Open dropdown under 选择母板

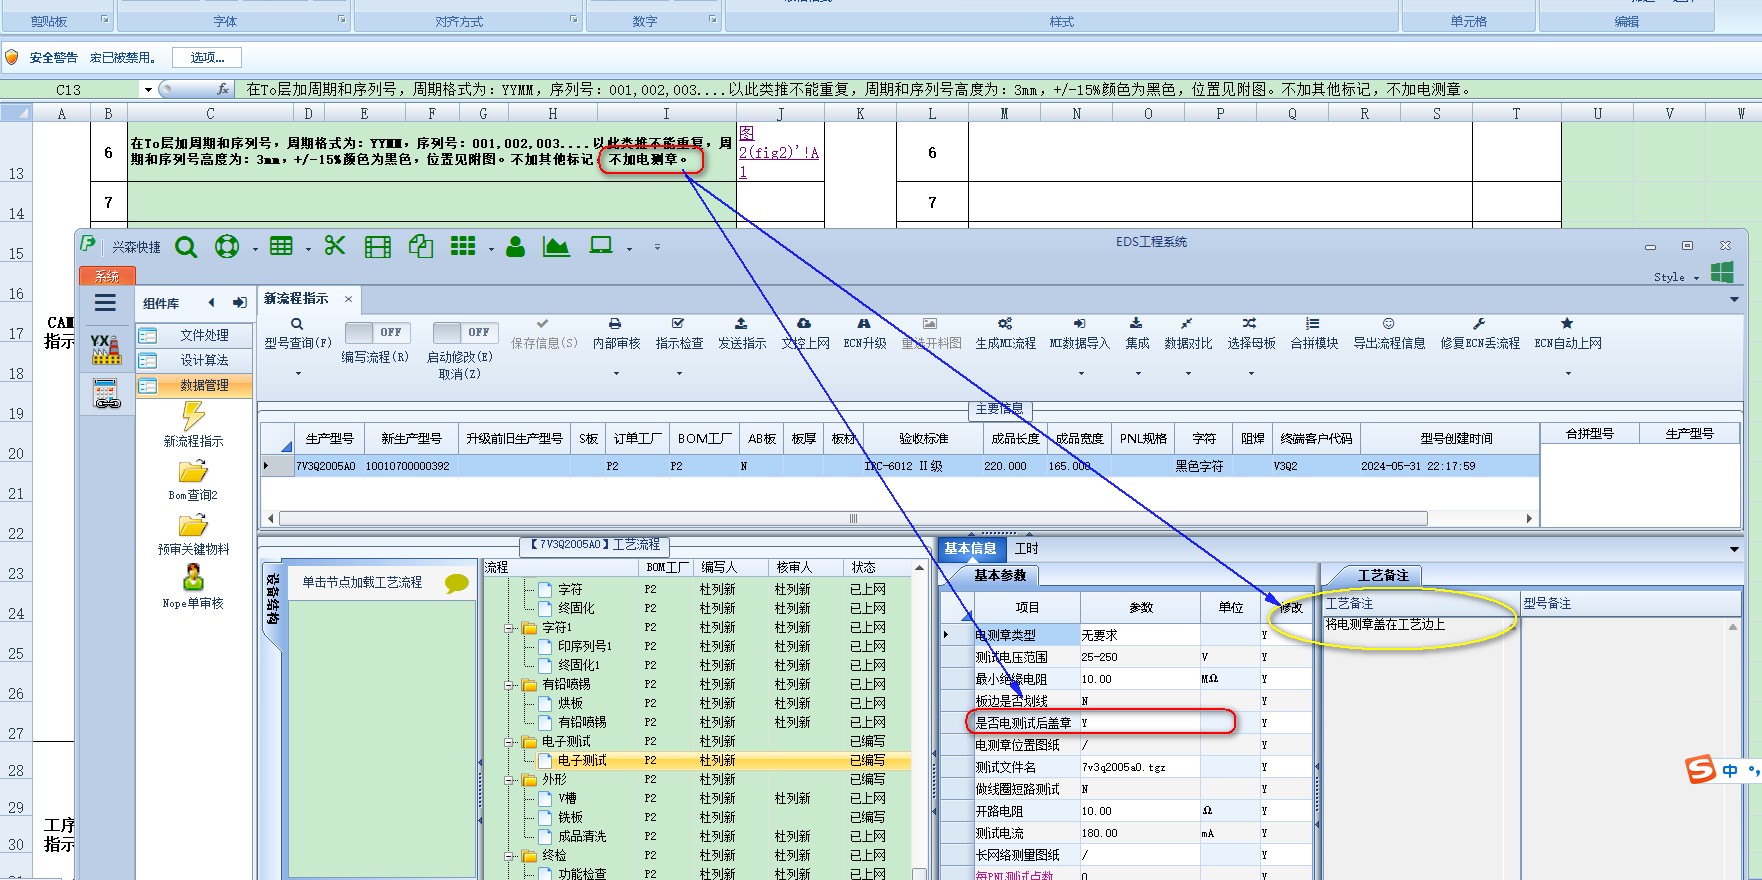point(1251,374)
